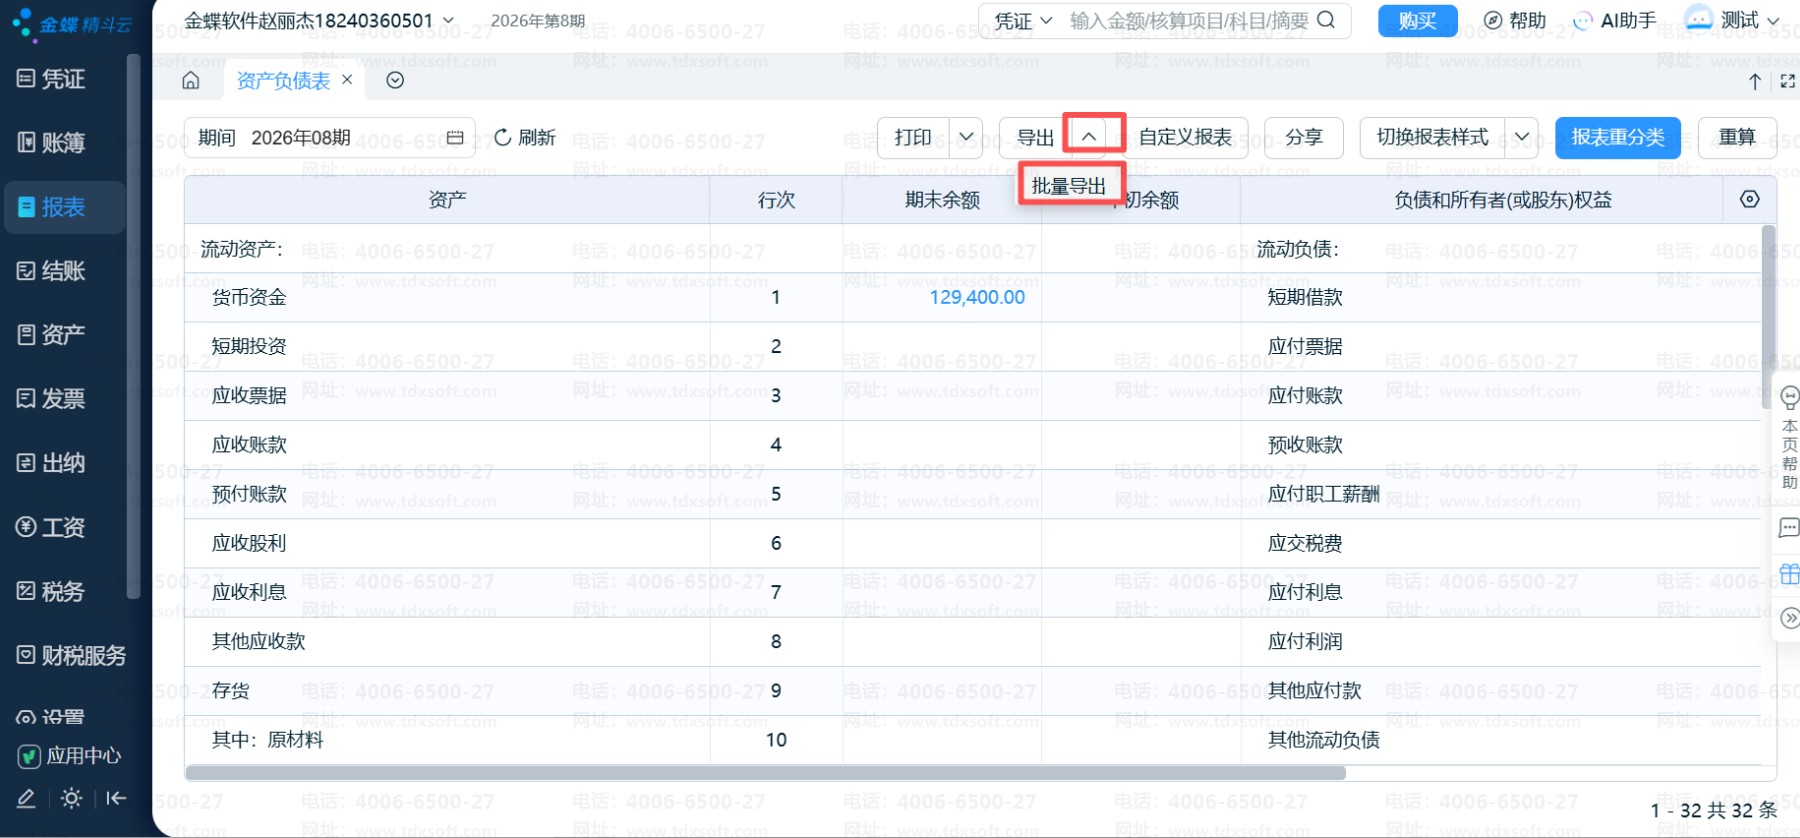Click the horizontal scrollbar of the table
This screenshot has height=838, width=1800.
pos(766,773)
